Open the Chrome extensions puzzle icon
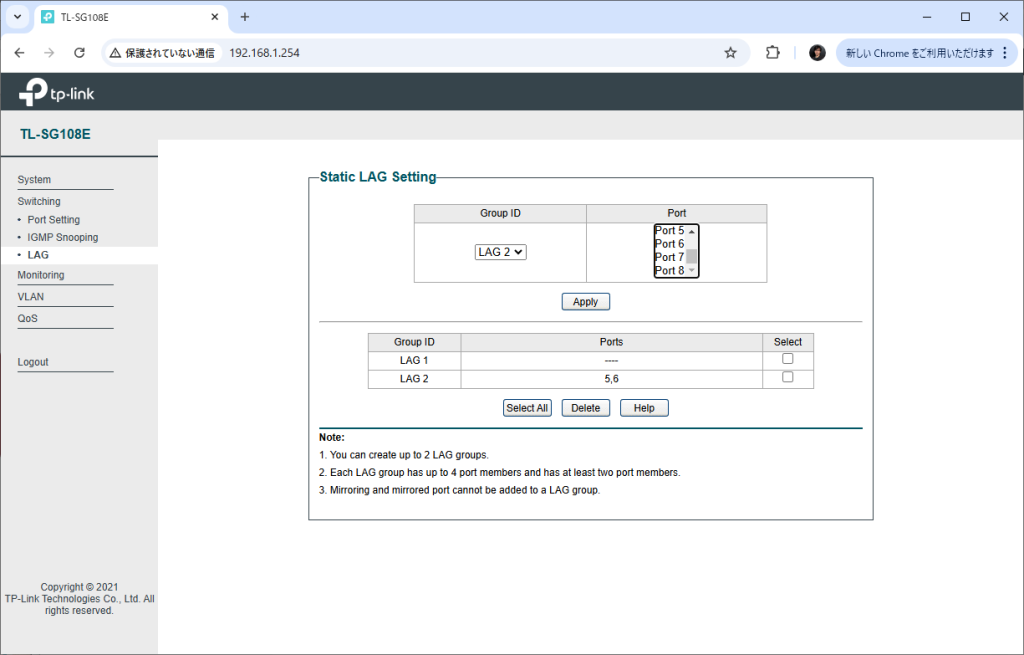 click(x=772, y=53)
